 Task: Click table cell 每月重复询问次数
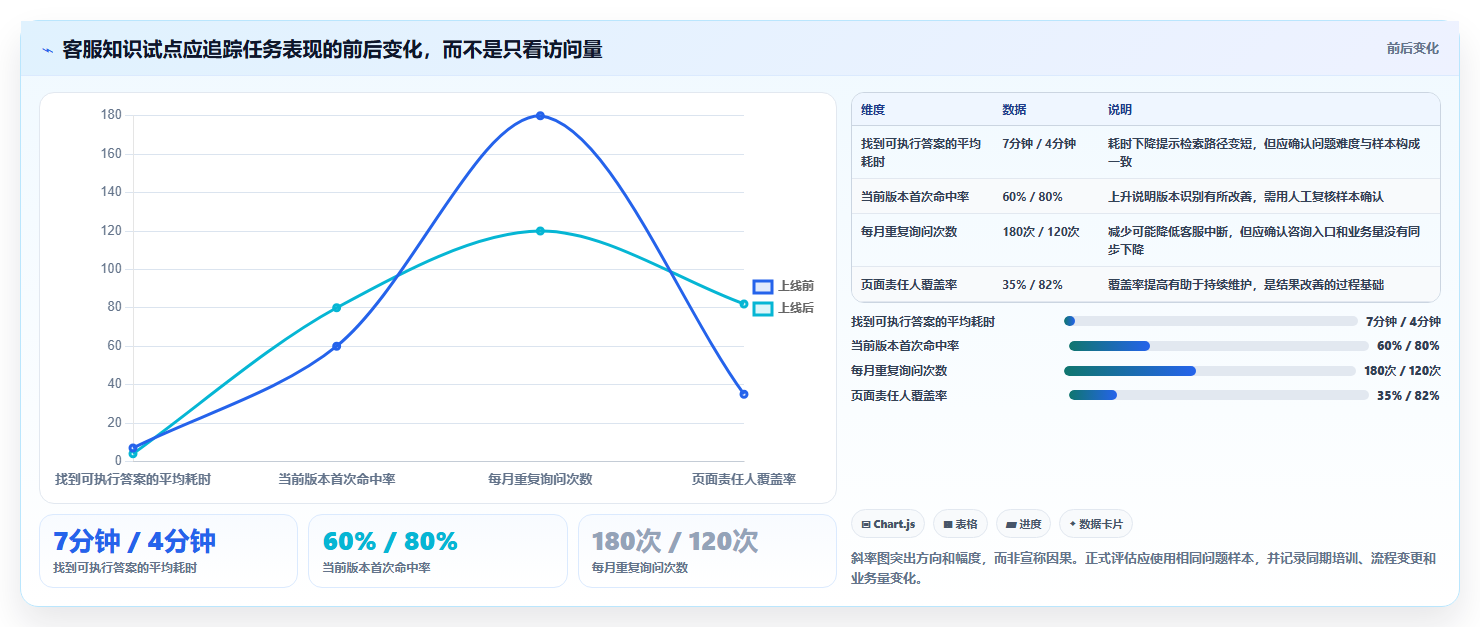pos(909,231)
